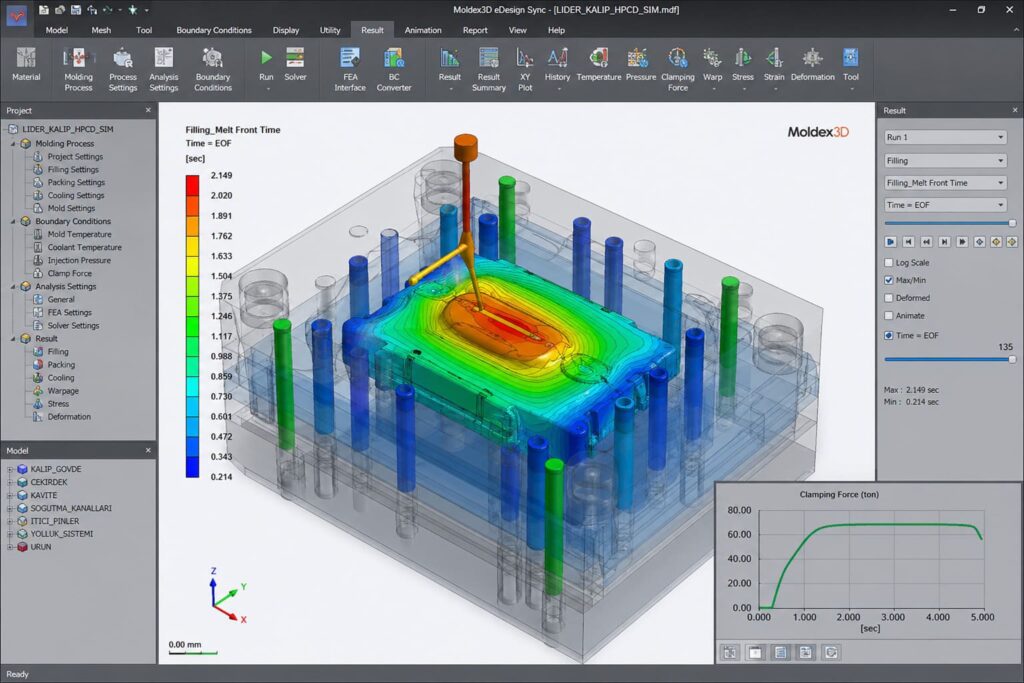Click the Molding Process ribbon icon
This screenshot has height=683, width=1024.
point(78,67)
